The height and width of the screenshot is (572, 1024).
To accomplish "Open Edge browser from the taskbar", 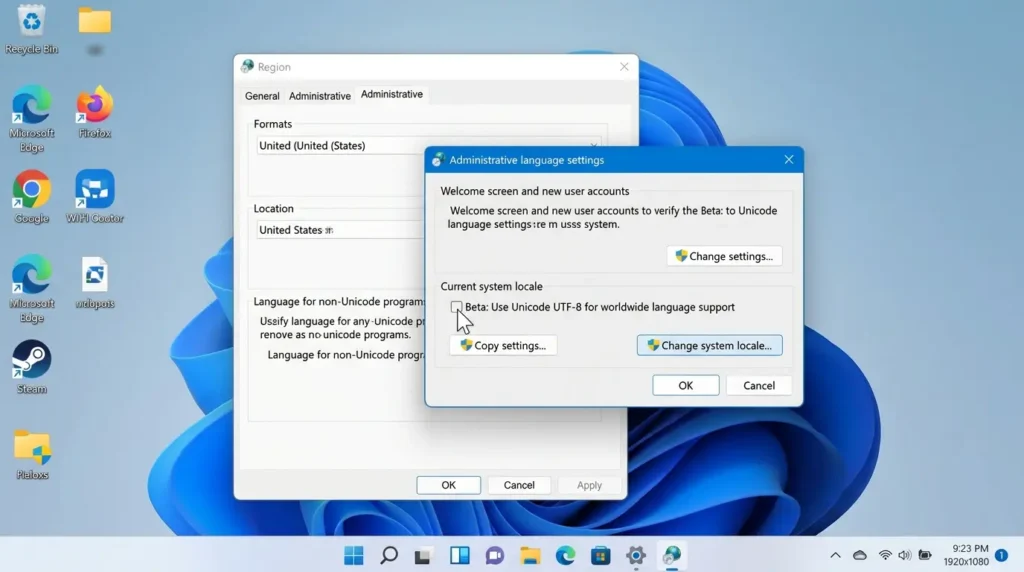I will 566,555.
